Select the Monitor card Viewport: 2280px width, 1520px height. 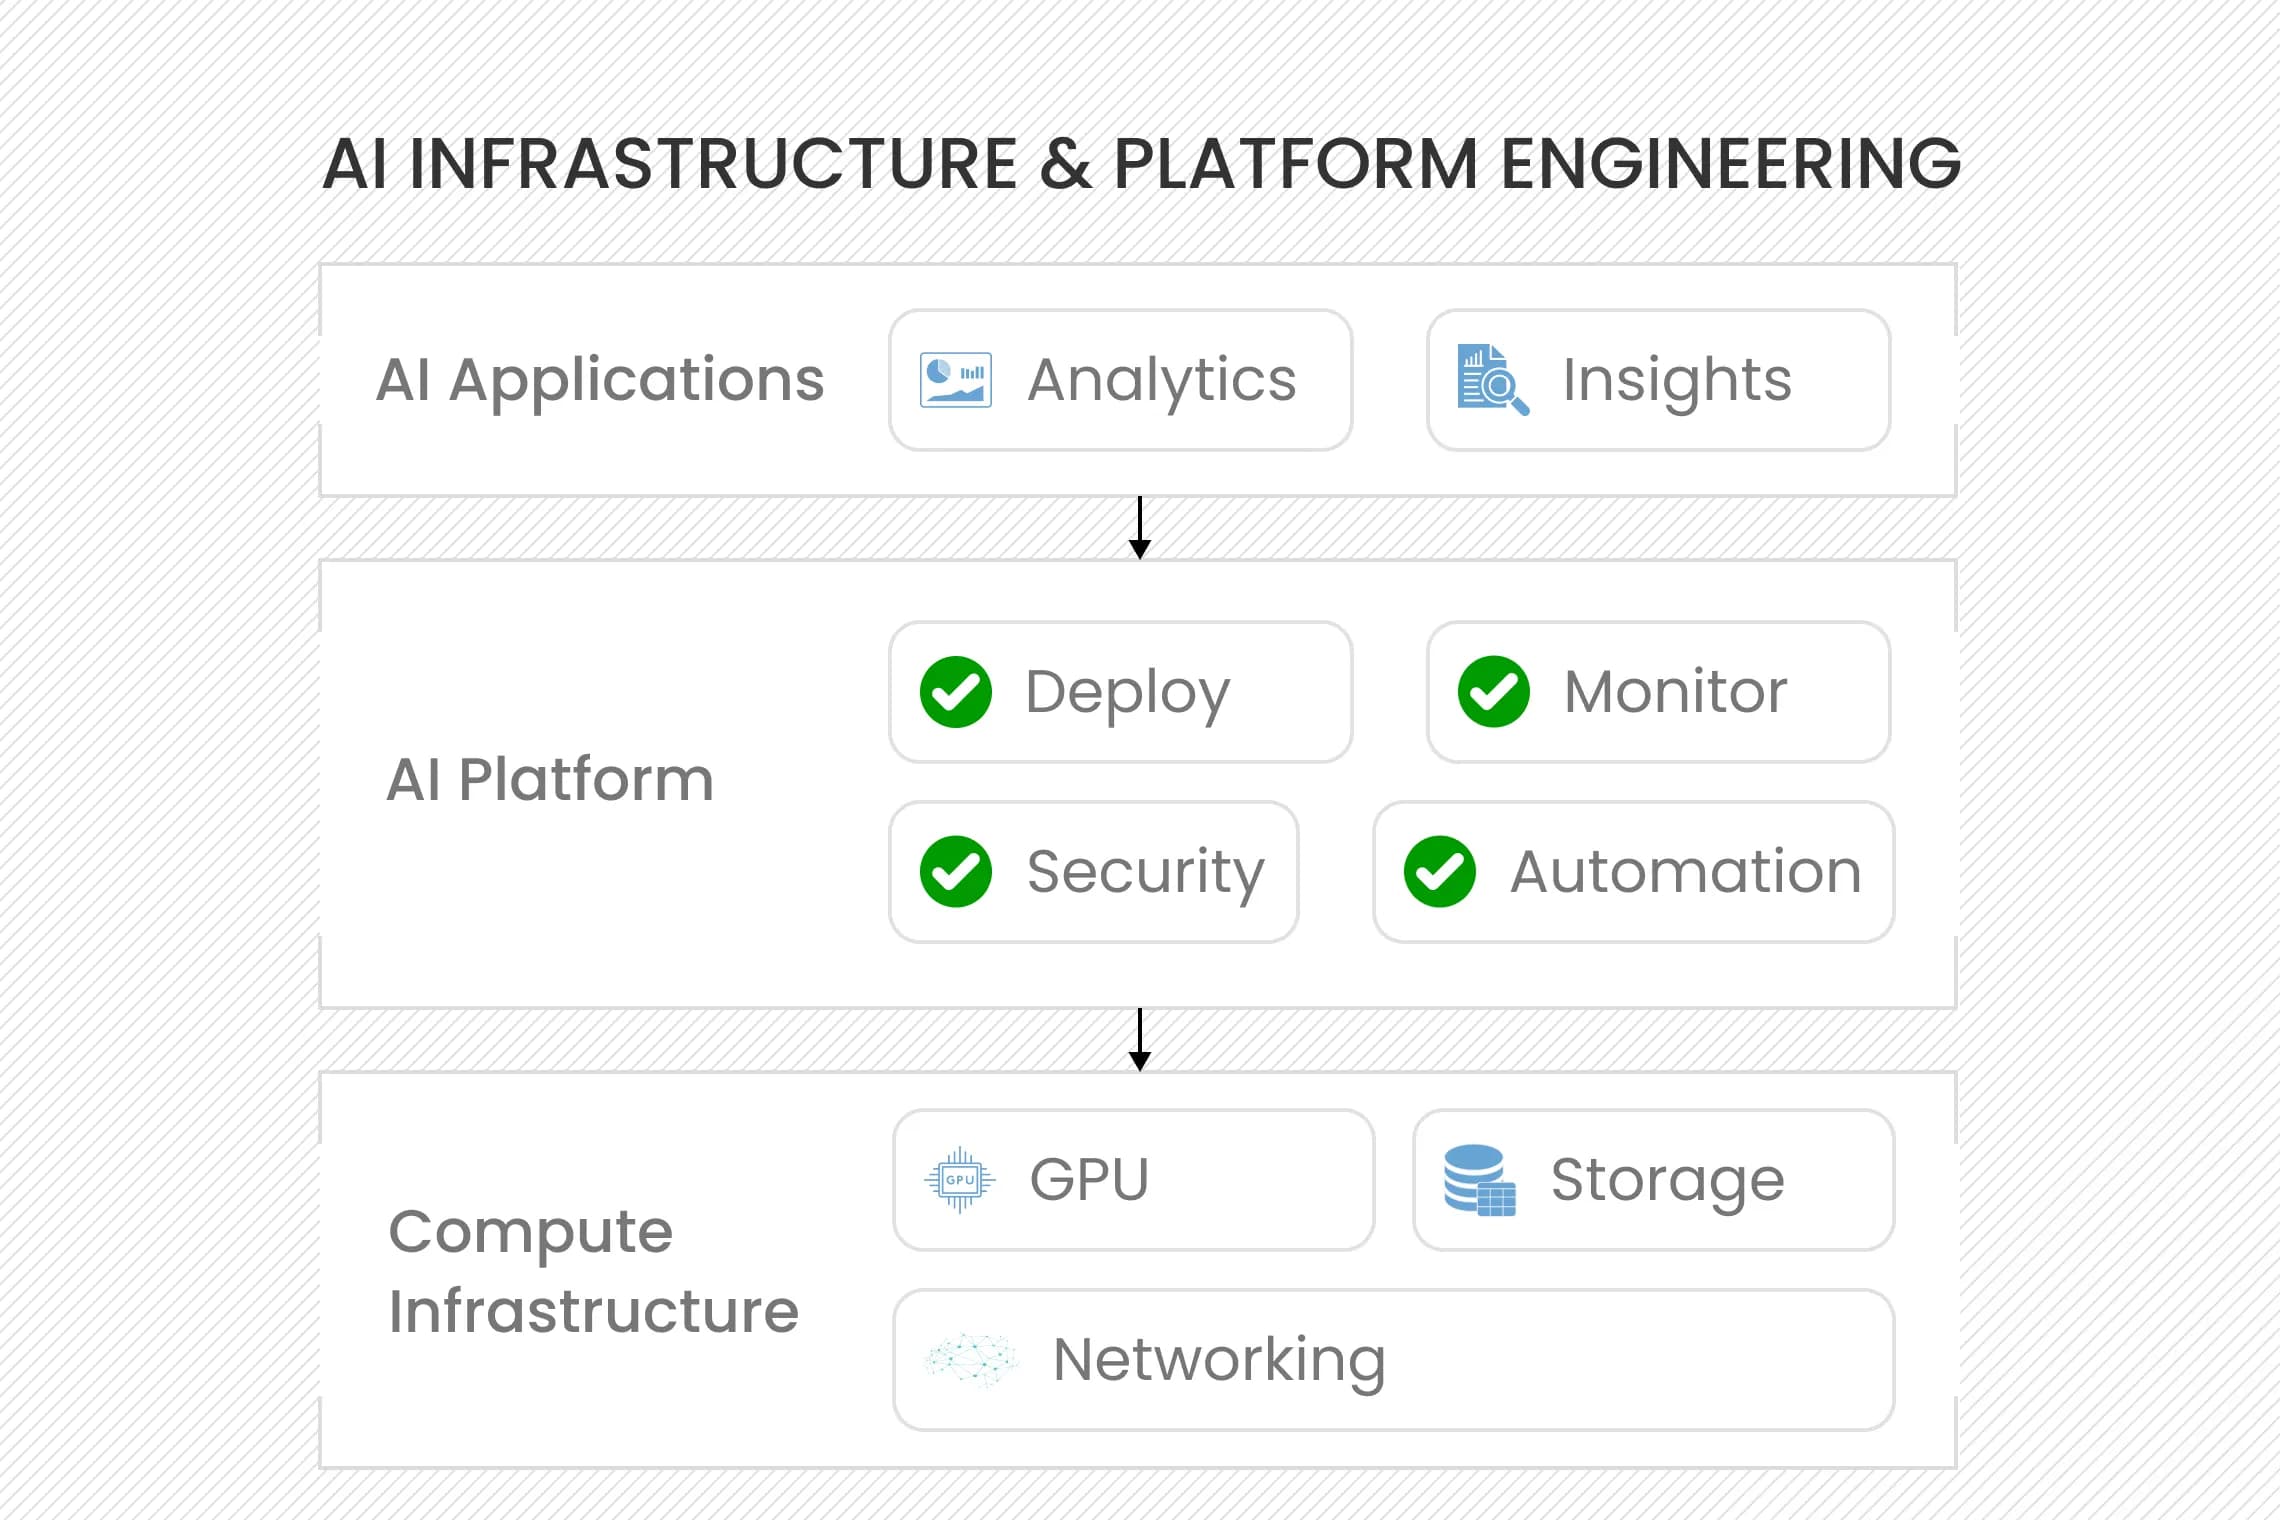[1659, 692]
